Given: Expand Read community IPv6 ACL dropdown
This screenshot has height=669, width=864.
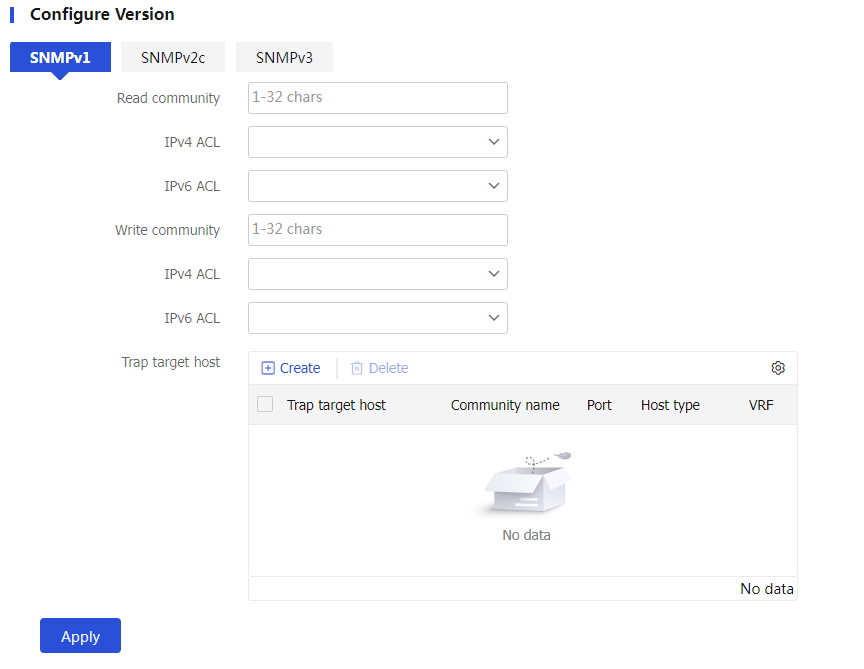Looking at the screenshot, I should 377,186.
